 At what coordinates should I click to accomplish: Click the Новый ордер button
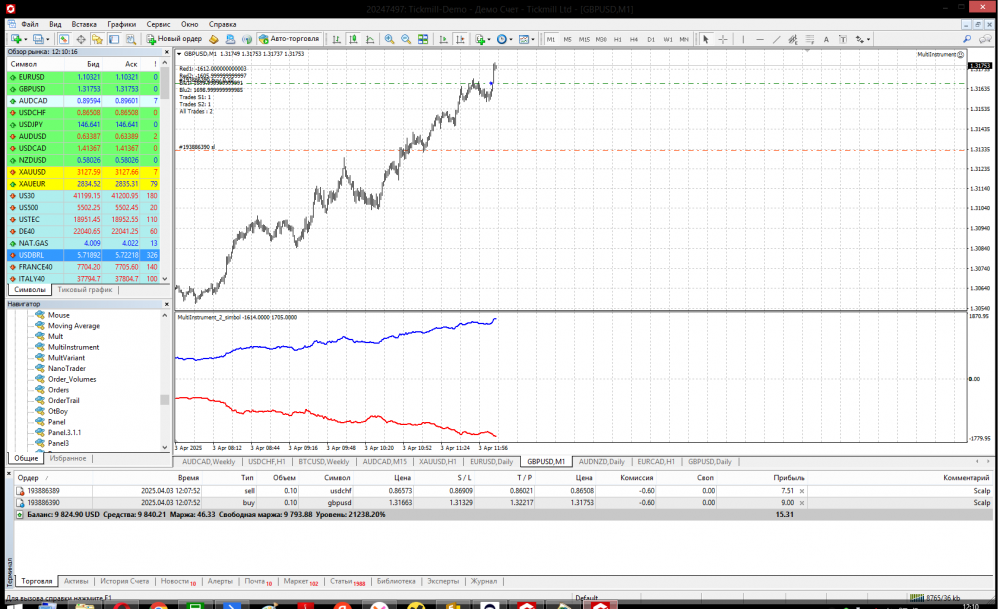pos(174,39)
